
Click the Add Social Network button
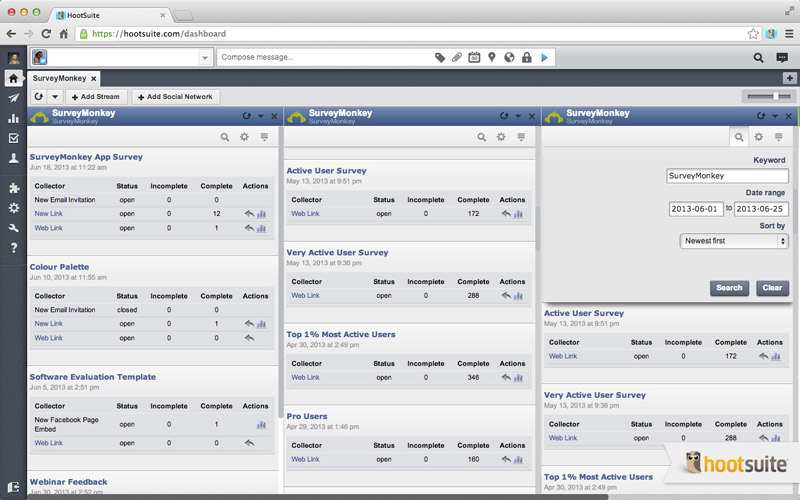click(x=176, y=97)
